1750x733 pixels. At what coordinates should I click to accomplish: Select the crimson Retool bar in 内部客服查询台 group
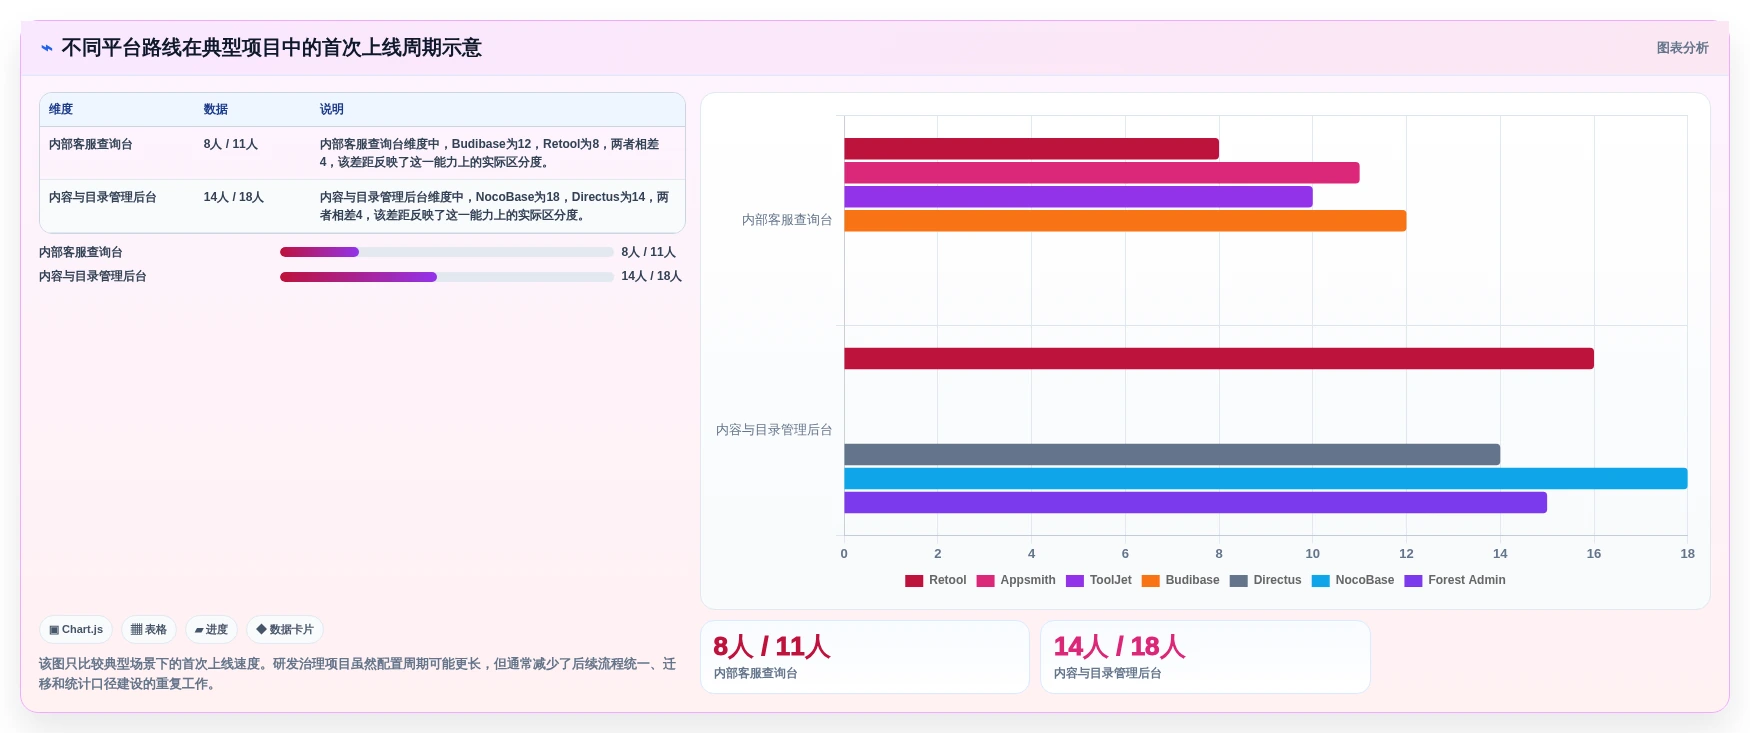(x=1031, y=149)
